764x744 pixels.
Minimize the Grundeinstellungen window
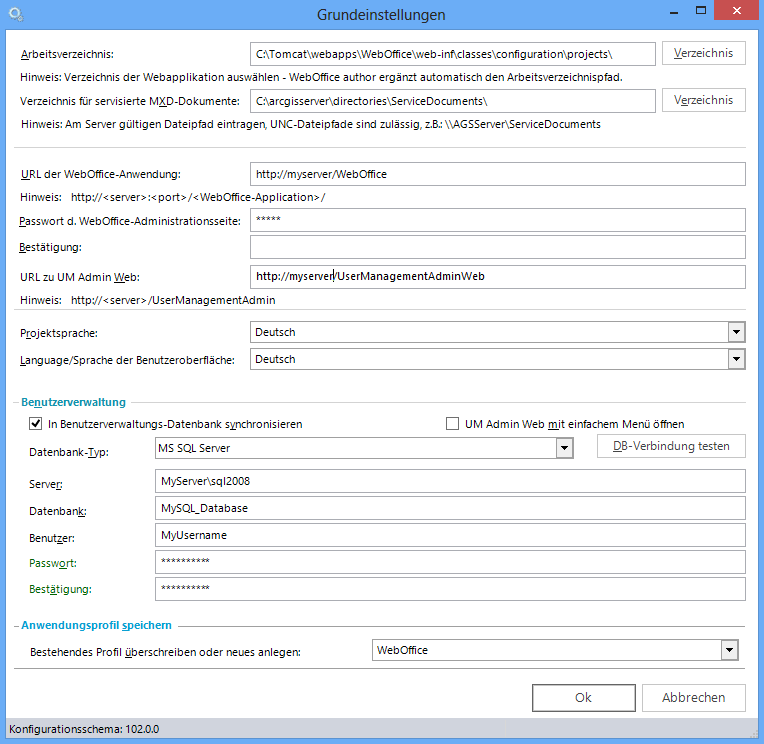[674, 12]
